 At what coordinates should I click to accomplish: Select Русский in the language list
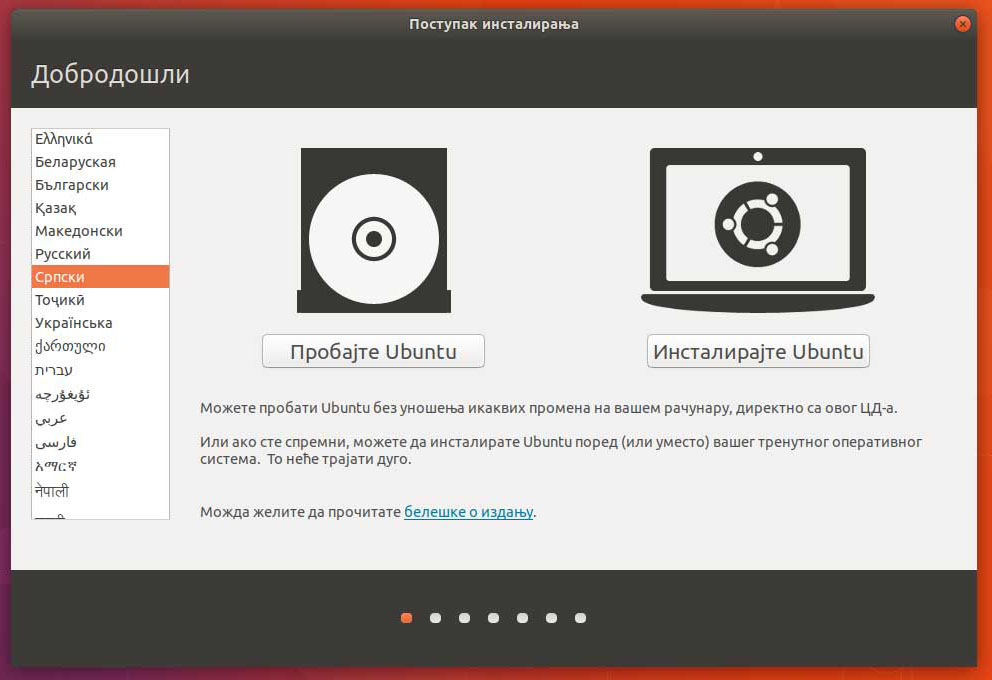(x=101, y=254)
